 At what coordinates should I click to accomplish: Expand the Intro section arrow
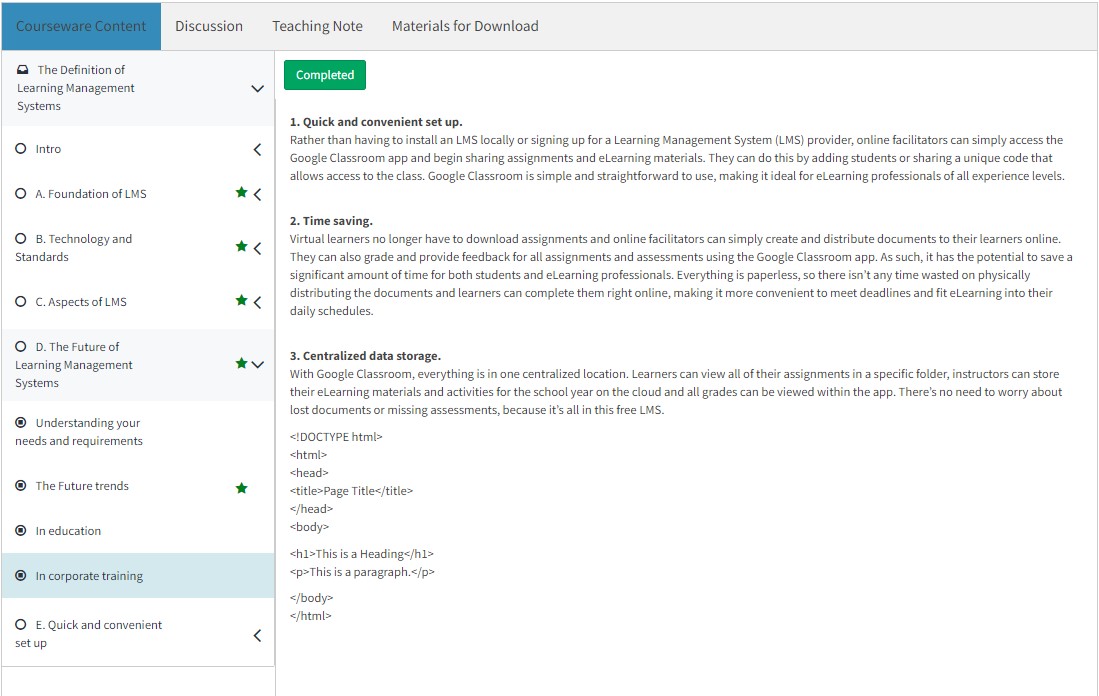257,149
